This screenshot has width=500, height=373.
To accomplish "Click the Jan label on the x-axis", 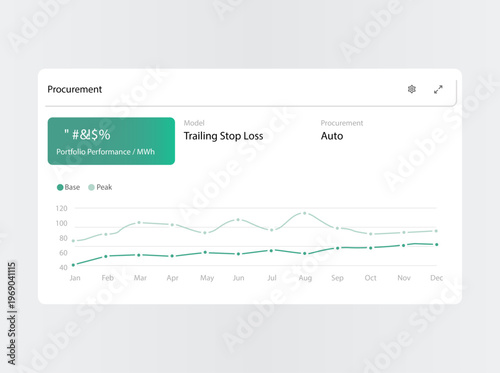I will tap(75, 278).
